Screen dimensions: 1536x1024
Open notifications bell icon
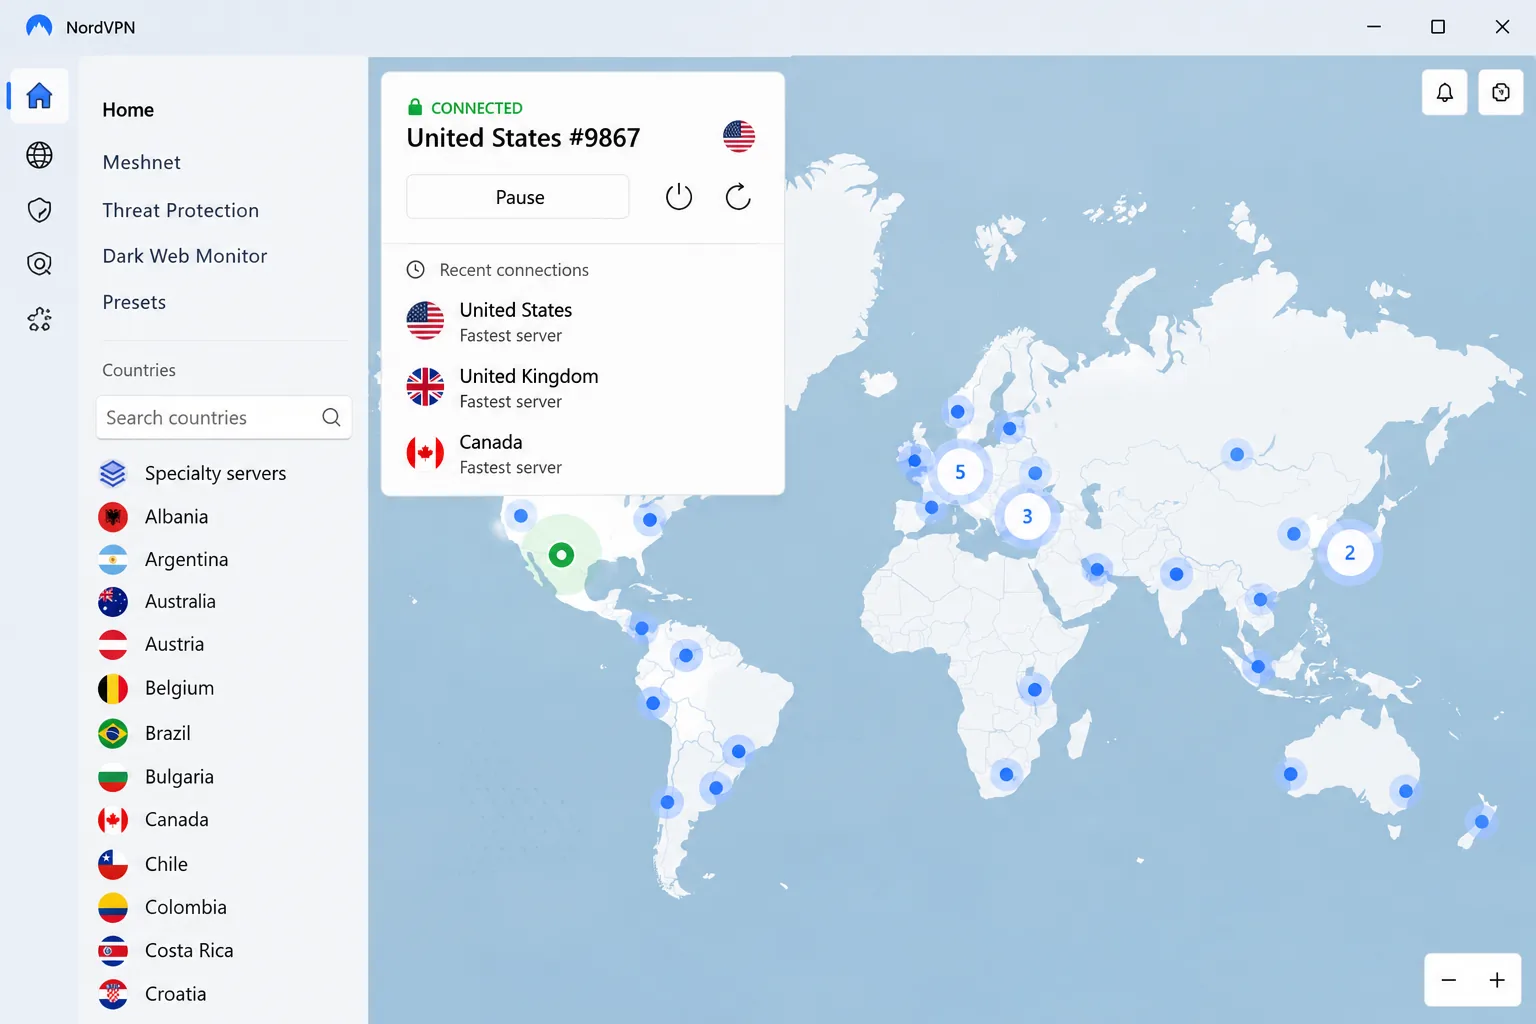click(1445, 92)
